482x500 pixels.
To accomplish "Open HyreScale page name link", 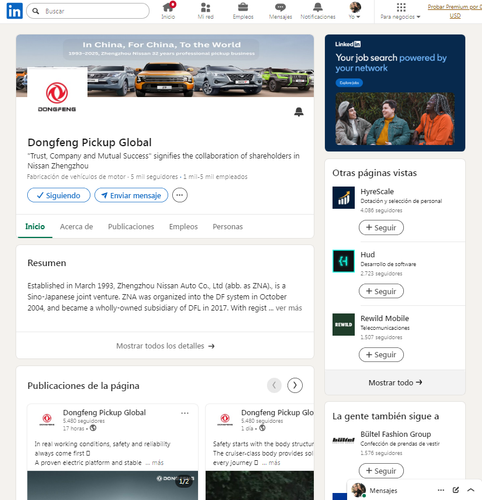I will point(377,192).
